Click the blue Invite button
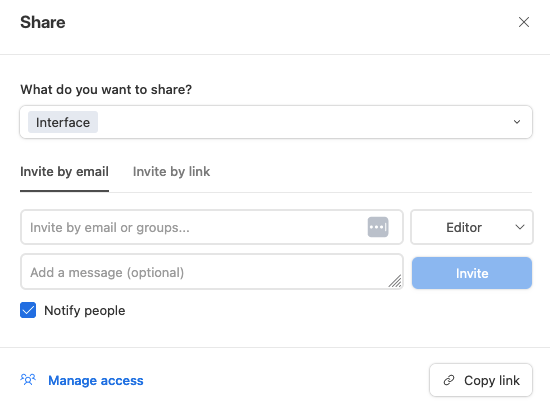Image resolution: width=550 pixels, height=405 pixels. [x=472, y=273]
